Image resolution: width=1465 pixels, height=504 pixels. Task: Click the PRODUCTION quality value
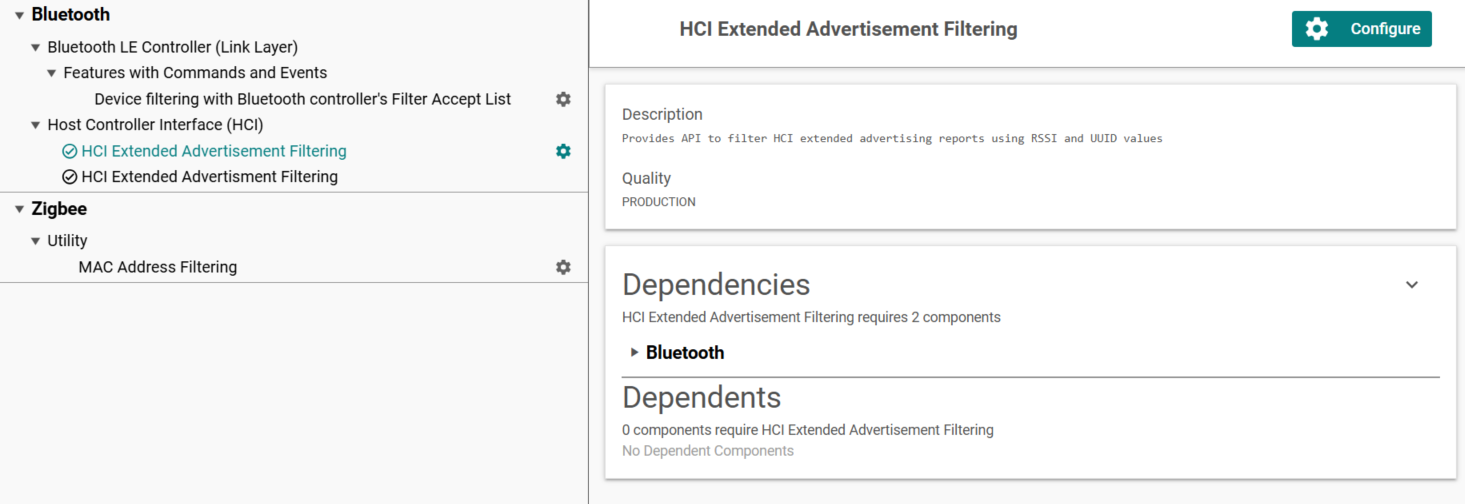click(658, 202)
